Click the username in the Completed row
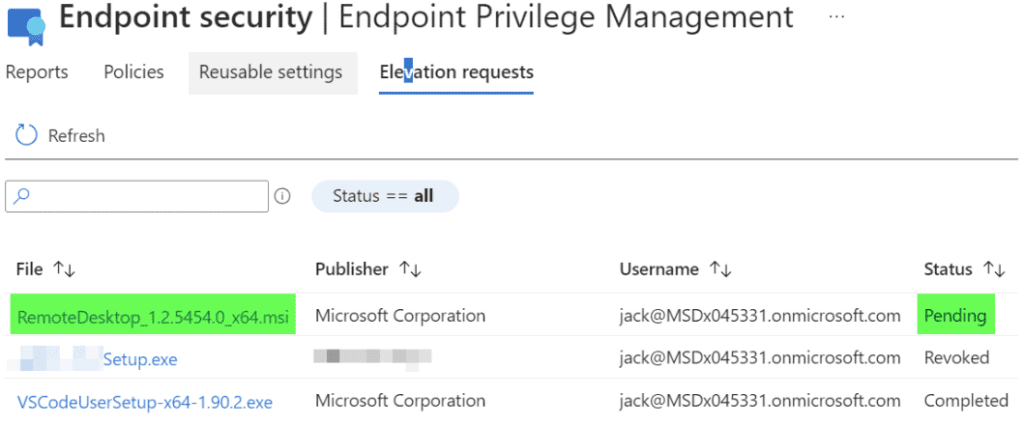 click(760, 400)
